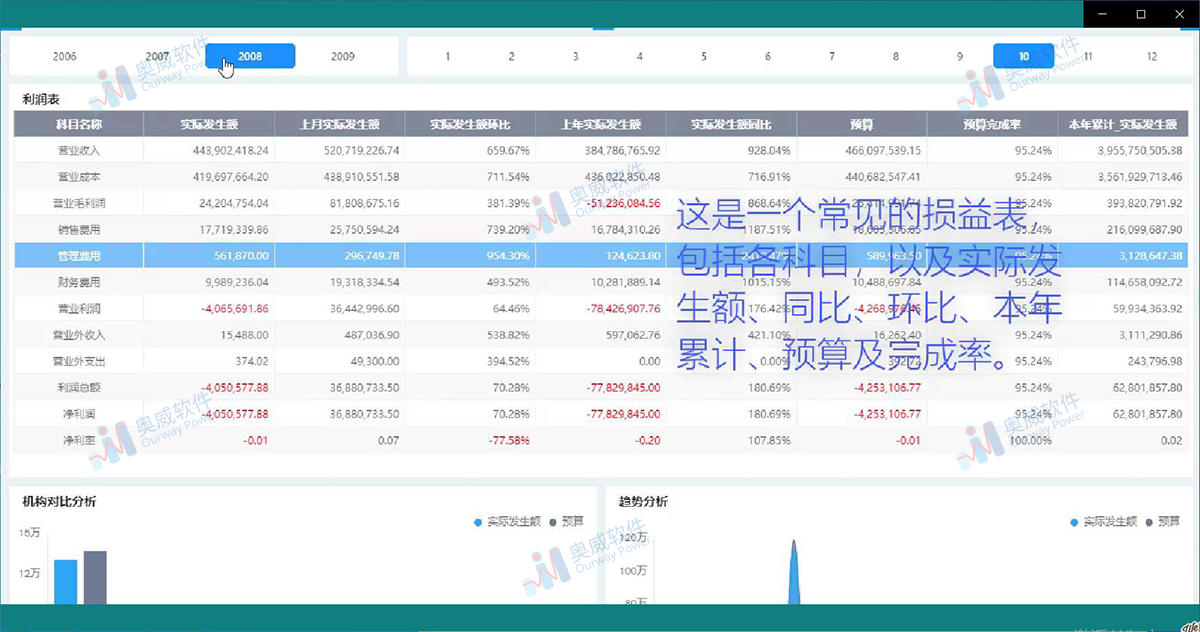Sort table by 科目名称 column header

(x=79, y=125)
